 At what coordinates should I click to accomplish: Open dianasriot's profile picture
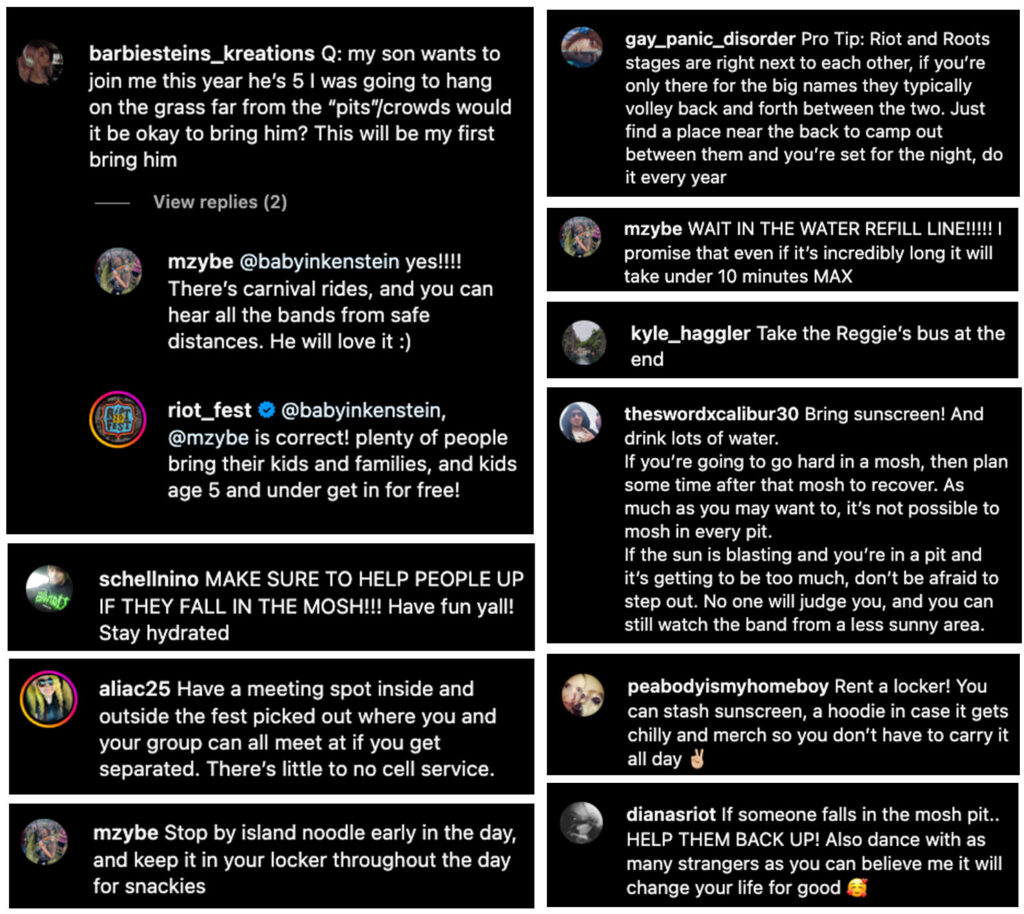coord(581,823)
